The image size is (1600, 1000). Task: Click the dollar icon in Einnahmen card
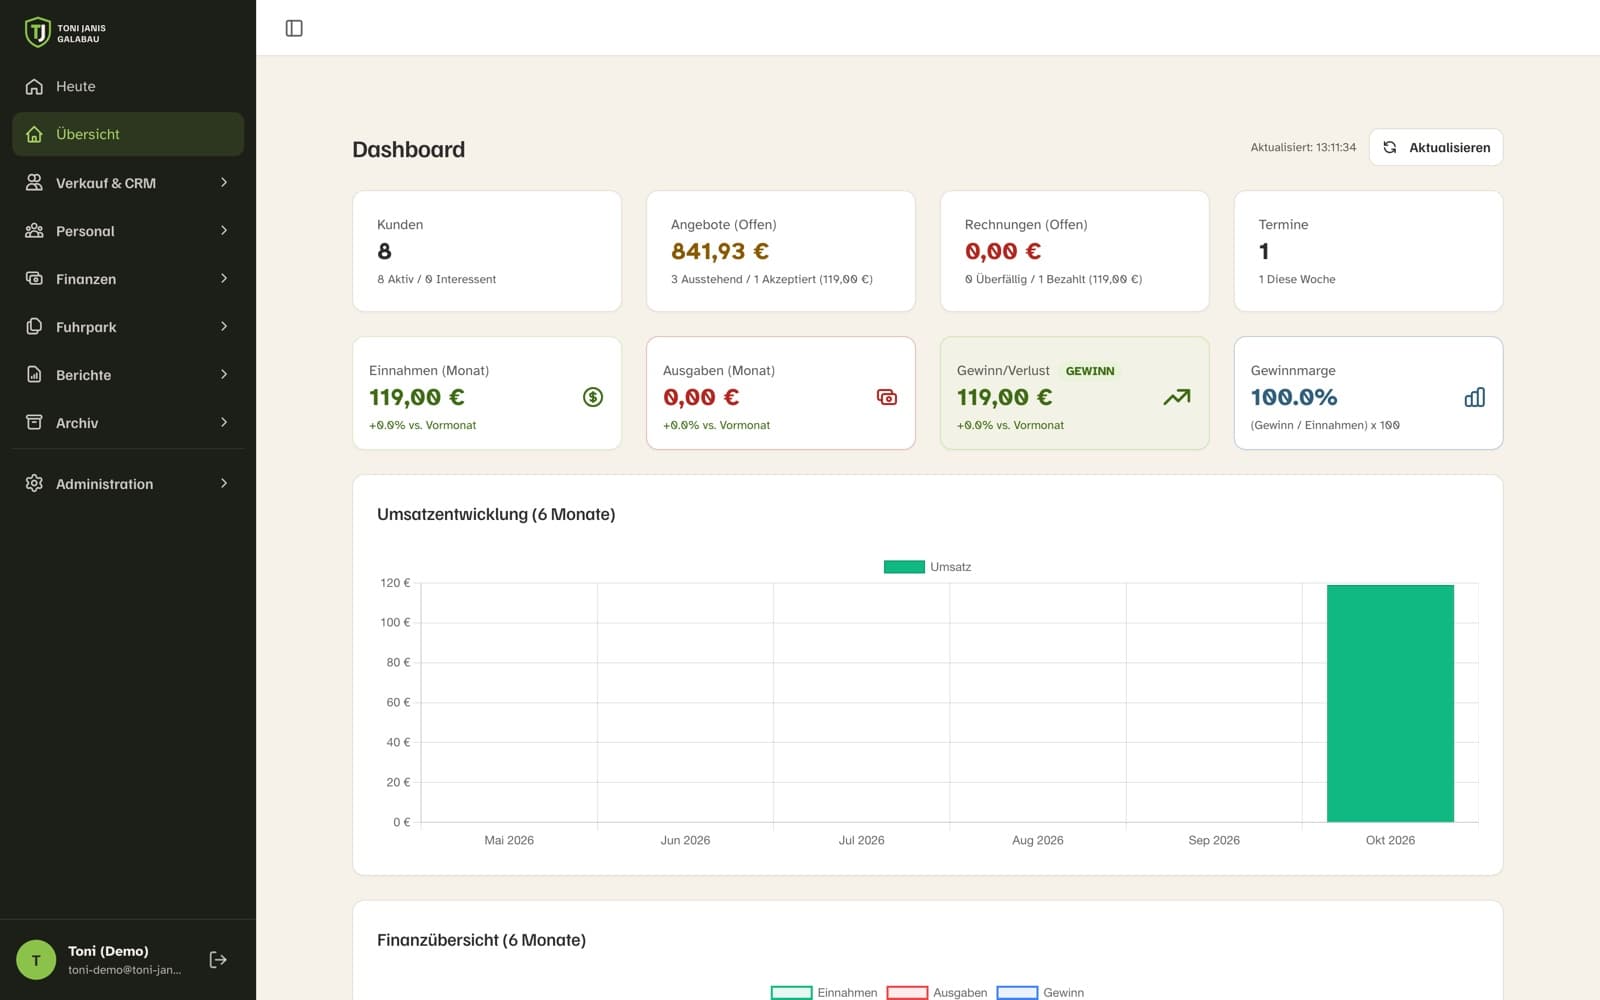(593, 397)
